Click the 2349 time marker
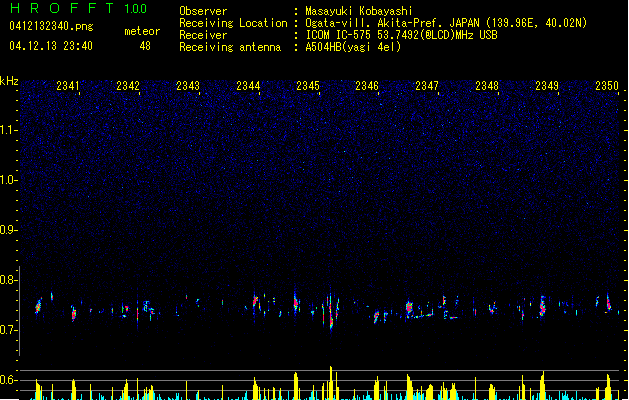Viewport: 629px width, 400px height. 547,86
